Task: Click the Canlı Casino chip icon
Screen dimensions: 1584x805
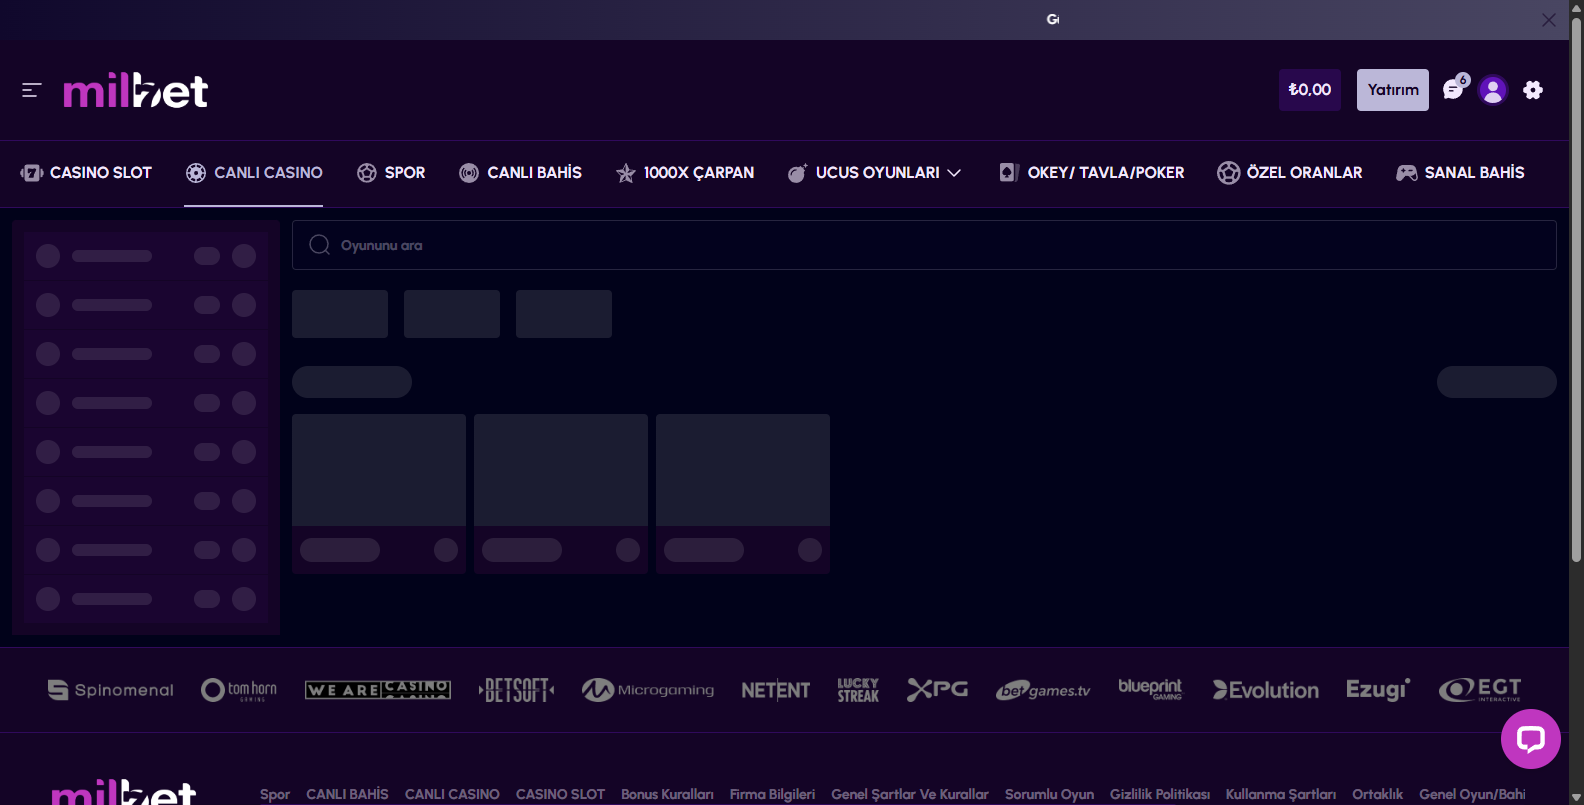Action: coord(196,173)
